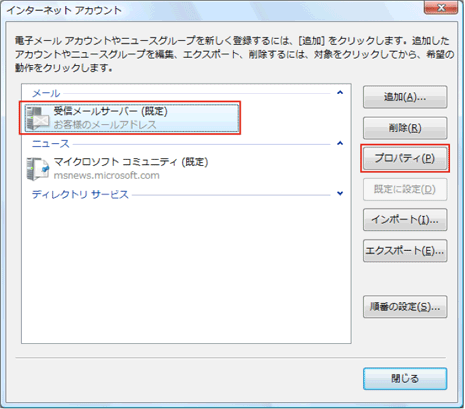Open the 順番の設定(S)... dialog
Viewport: 465px width, 409px height.
tap(405, 307)
